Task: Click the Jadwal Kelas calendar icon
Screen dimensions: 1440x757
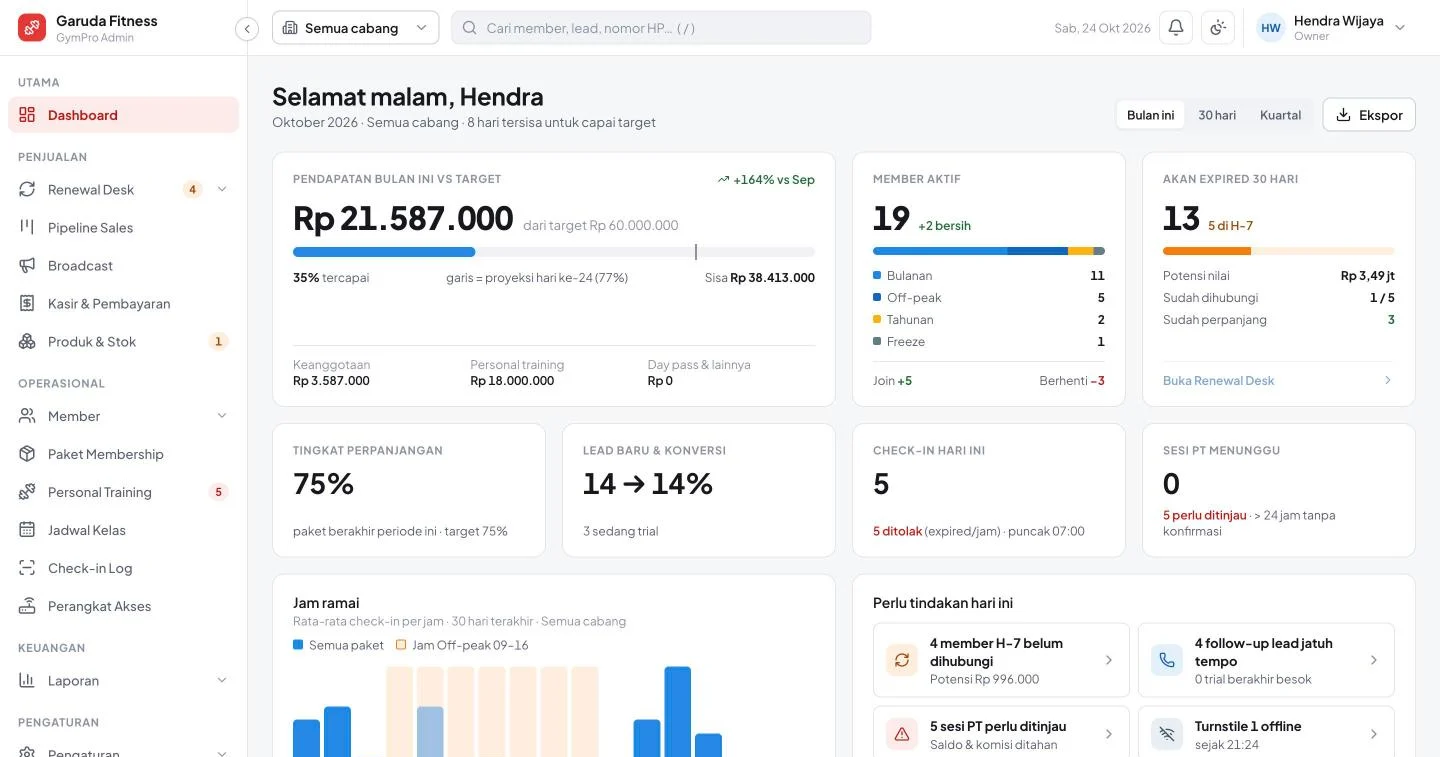Action: pyautogui.click(x=27, y=530)
